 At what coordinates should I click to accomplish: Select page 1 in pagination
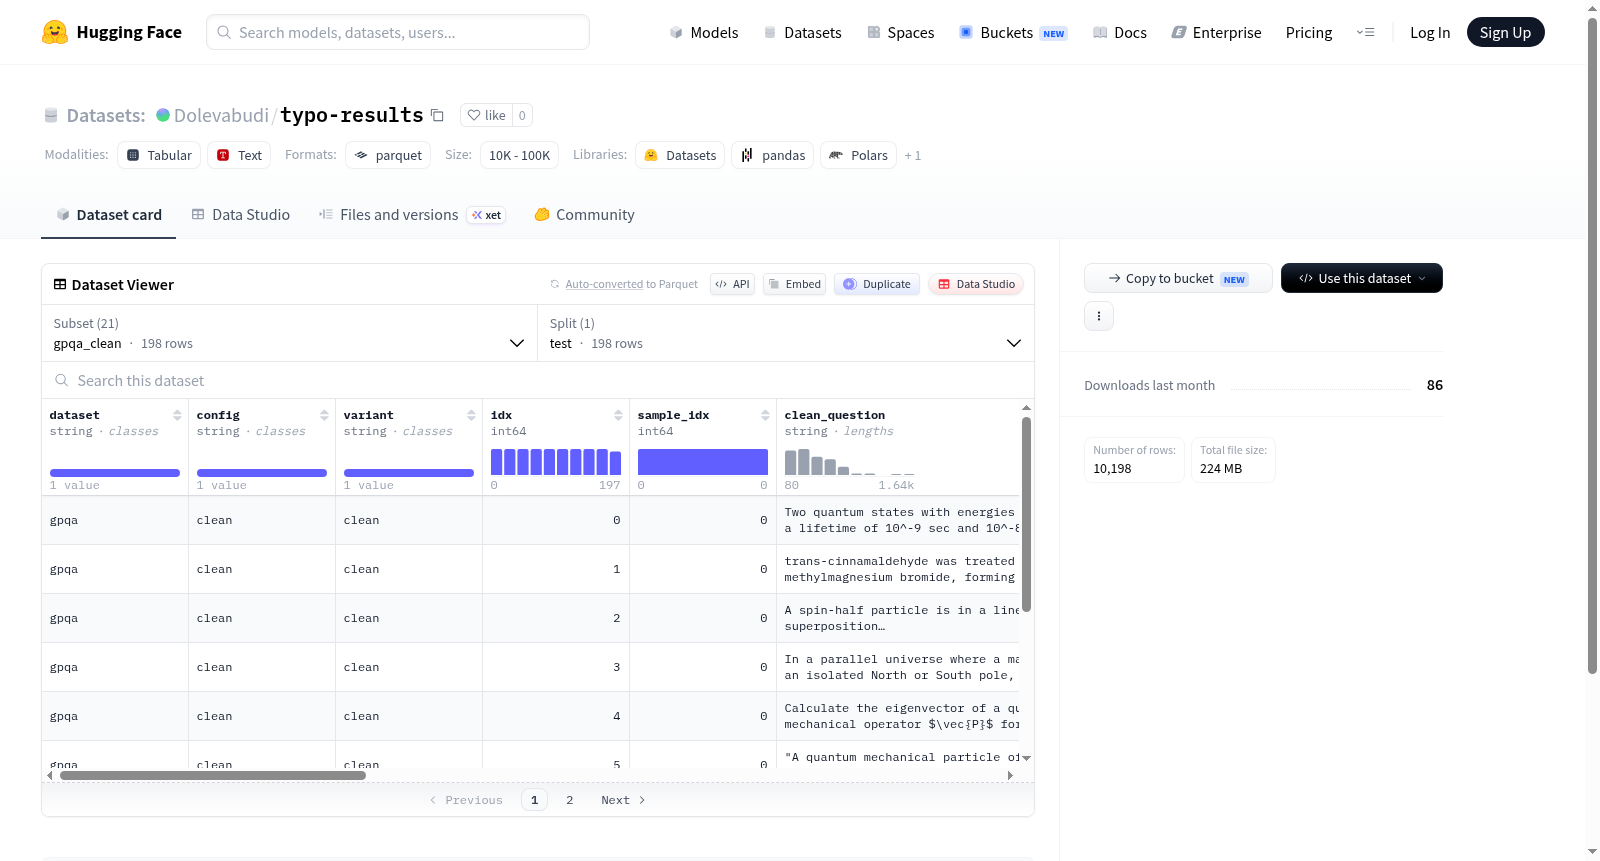pos(535,800)
